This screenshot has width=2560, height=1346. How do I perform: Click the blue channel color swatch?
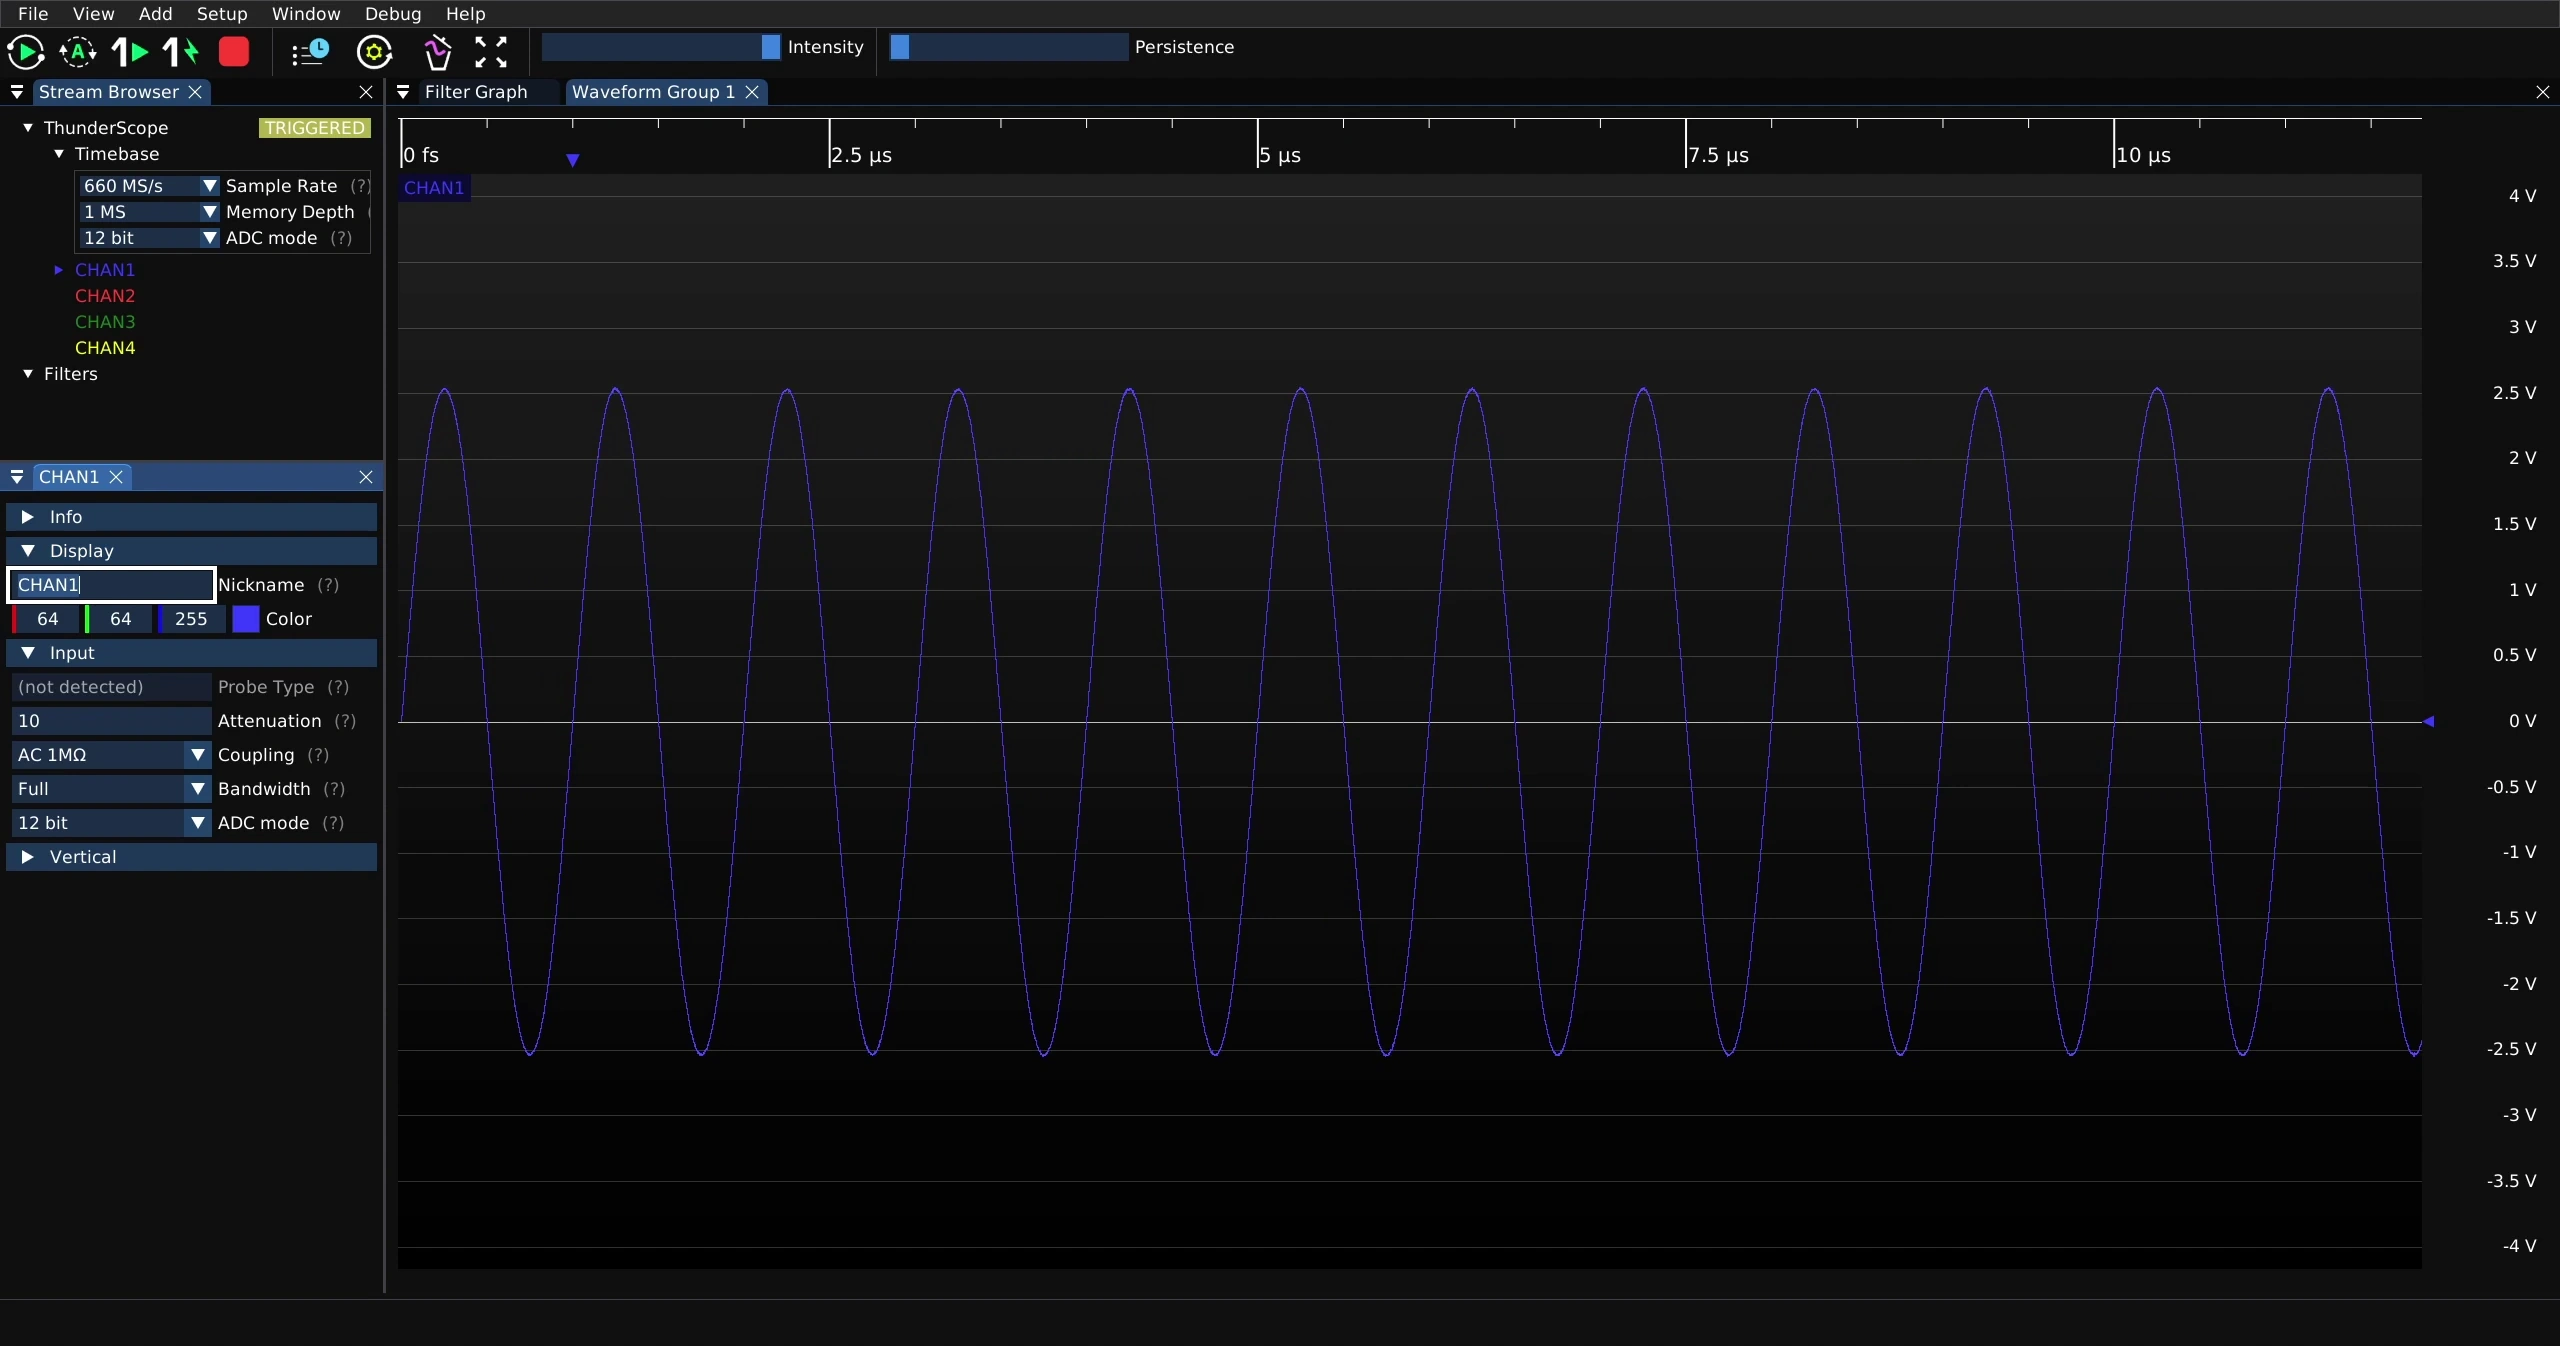245,619
